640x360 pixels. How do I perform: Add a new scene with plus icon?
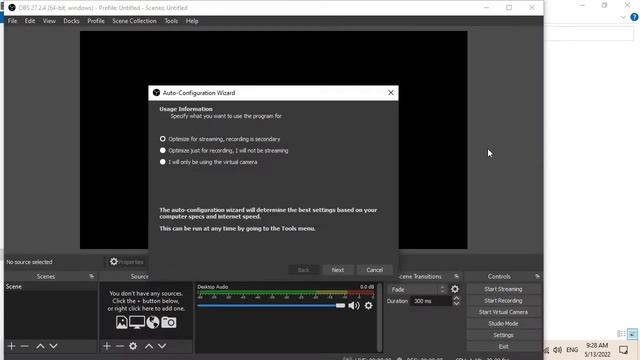point(11,346)
